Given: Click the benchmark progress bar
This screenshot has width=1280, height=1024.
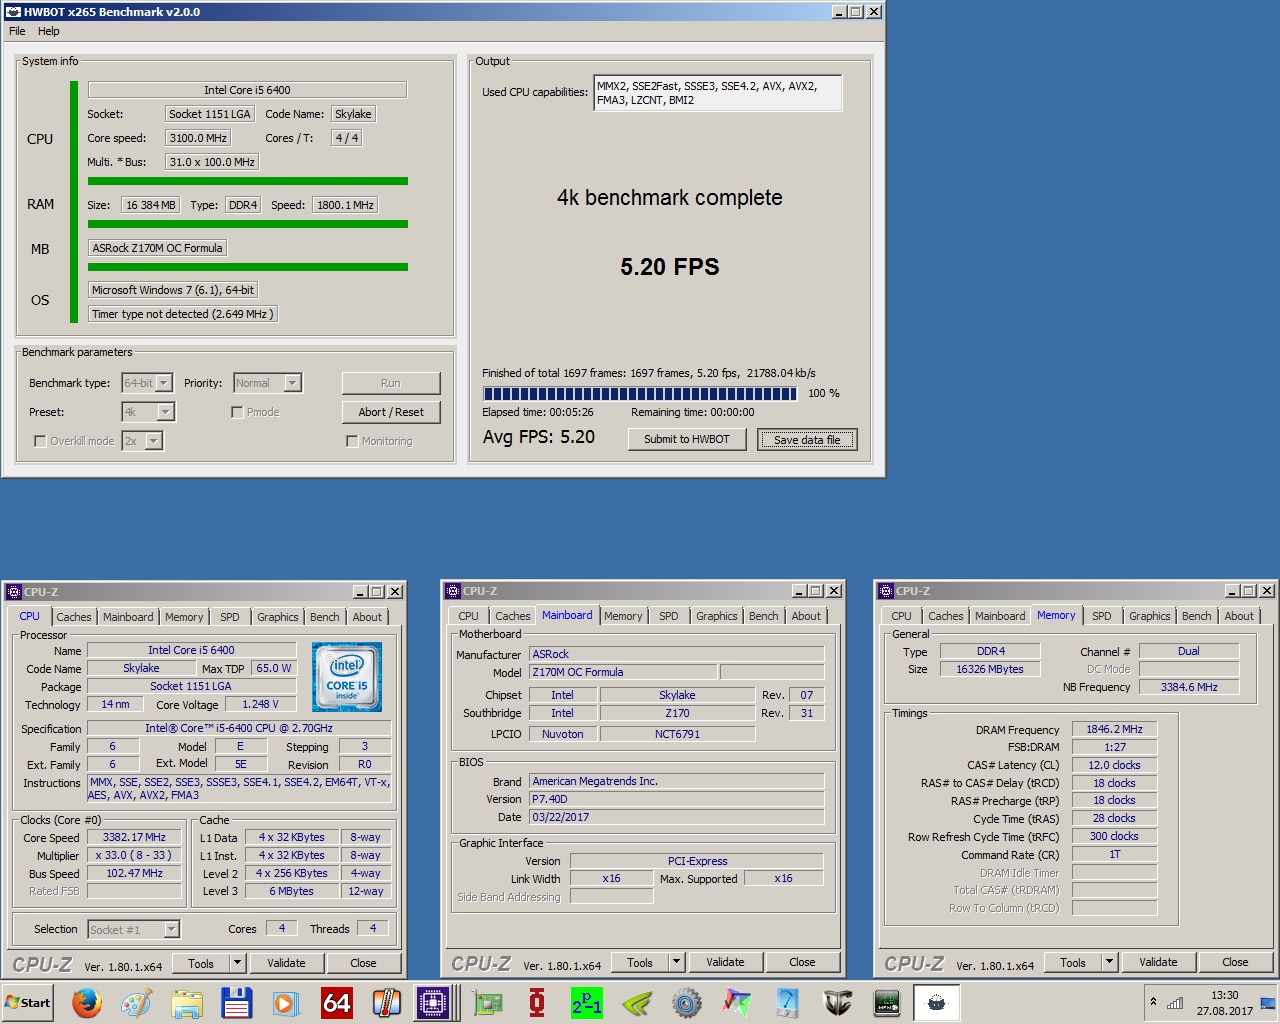Looking at the screenshot, I should 639,393.
